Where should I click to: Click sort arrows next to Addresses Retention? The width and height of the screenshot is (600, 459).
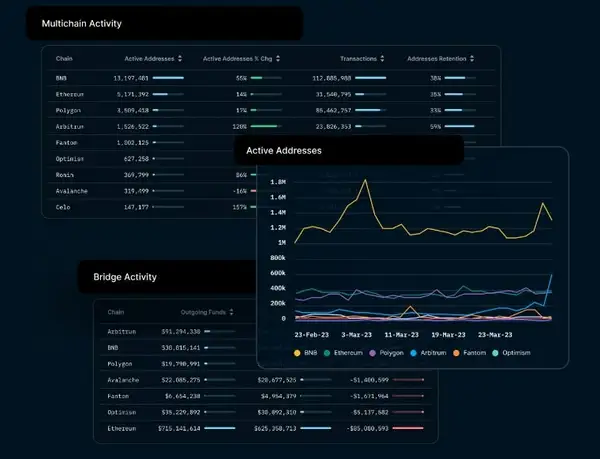[x=472, y=59]
